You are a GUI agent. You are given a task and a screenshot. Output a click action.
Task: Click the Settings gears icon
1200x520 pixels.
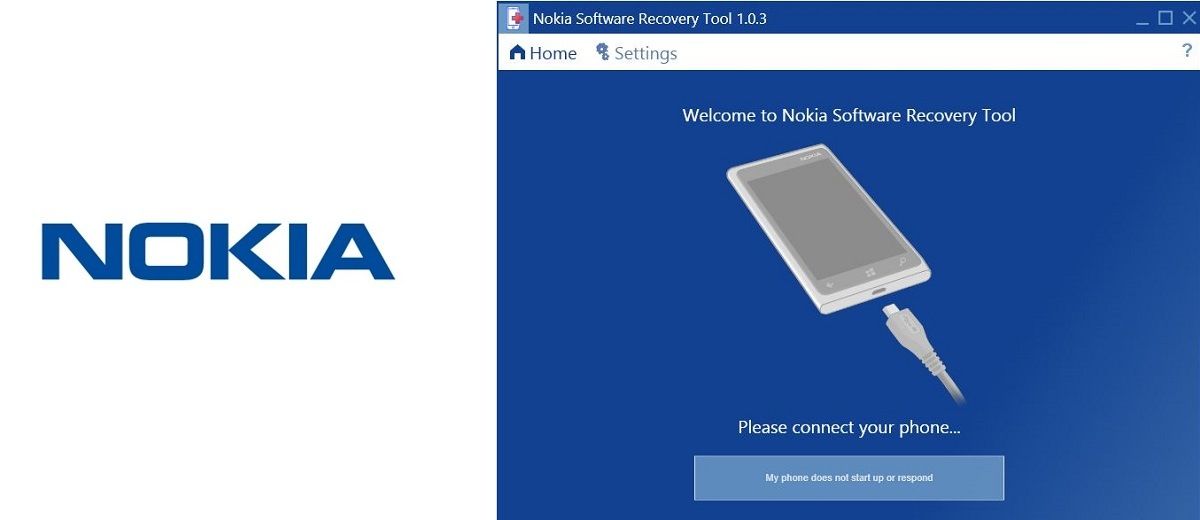pyautogui.click(x=602, y=52)
